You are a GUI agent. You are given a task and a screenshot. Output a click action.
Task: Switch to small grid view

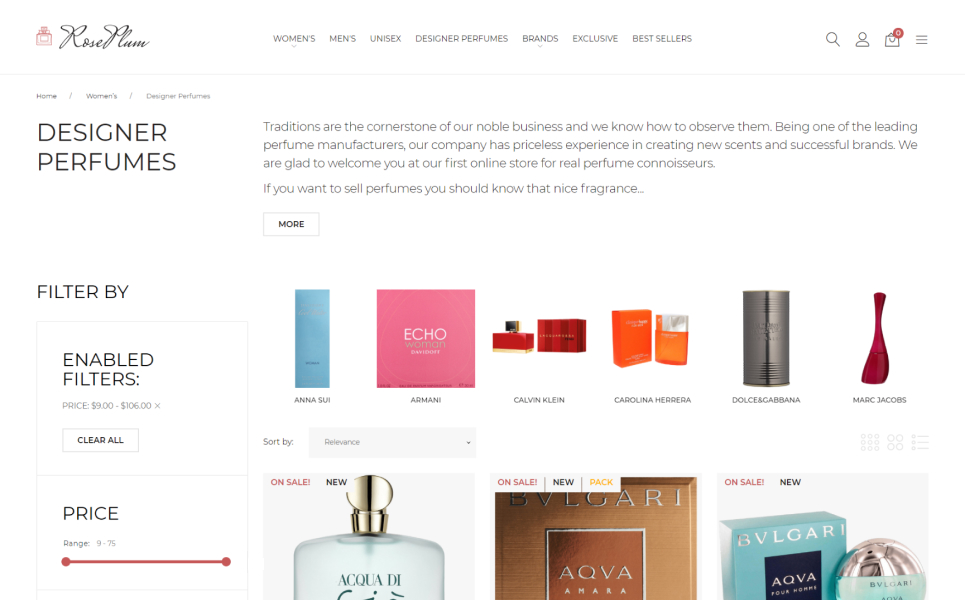[x=870, y=442]
